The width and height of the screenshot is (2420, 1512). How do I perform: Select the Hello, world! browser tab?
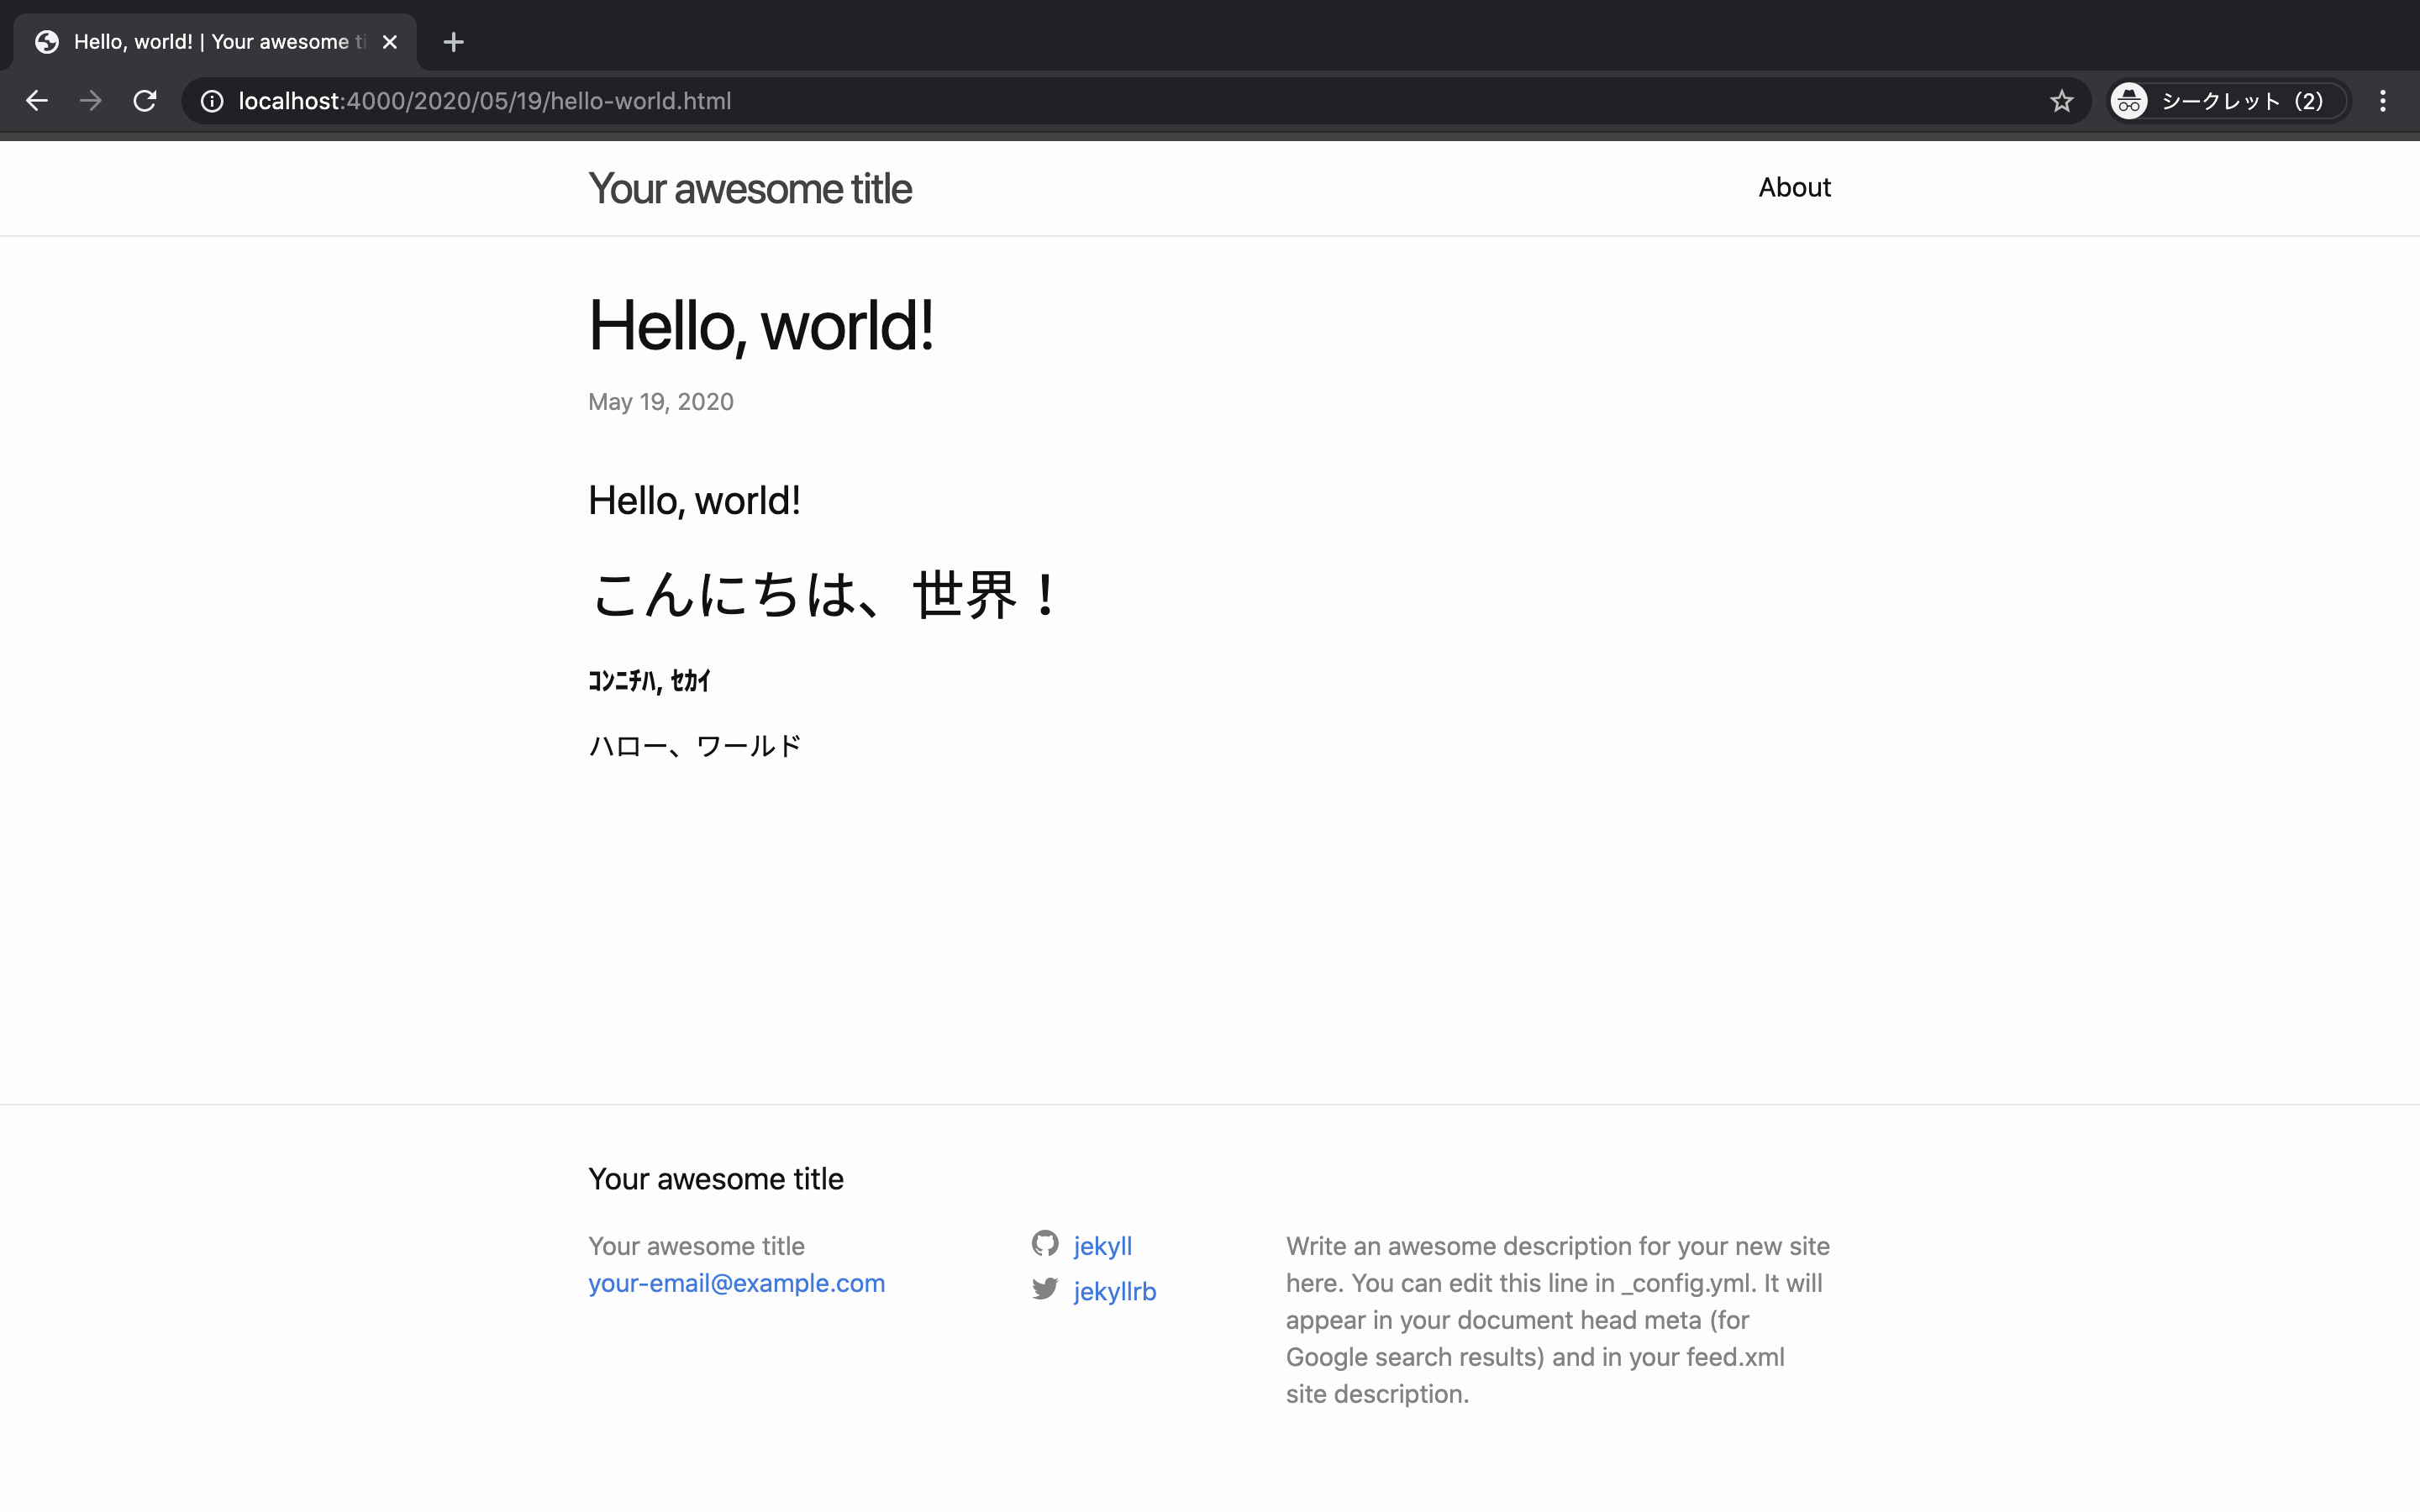click(210, 42)
